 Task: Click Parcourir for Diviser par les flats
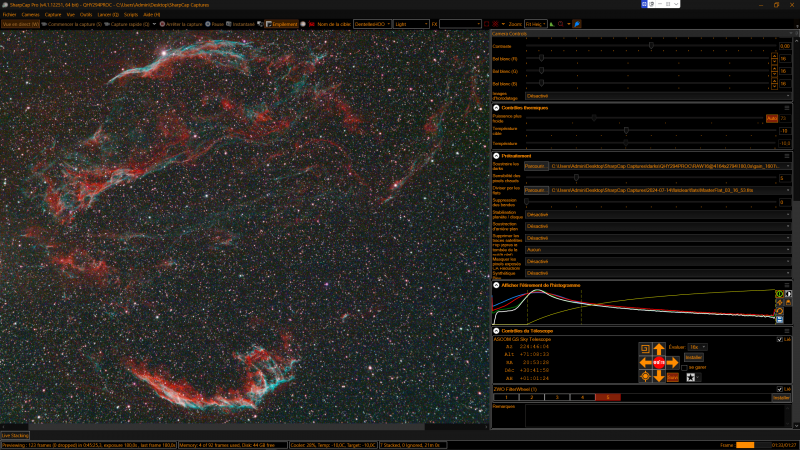(536, 190)
